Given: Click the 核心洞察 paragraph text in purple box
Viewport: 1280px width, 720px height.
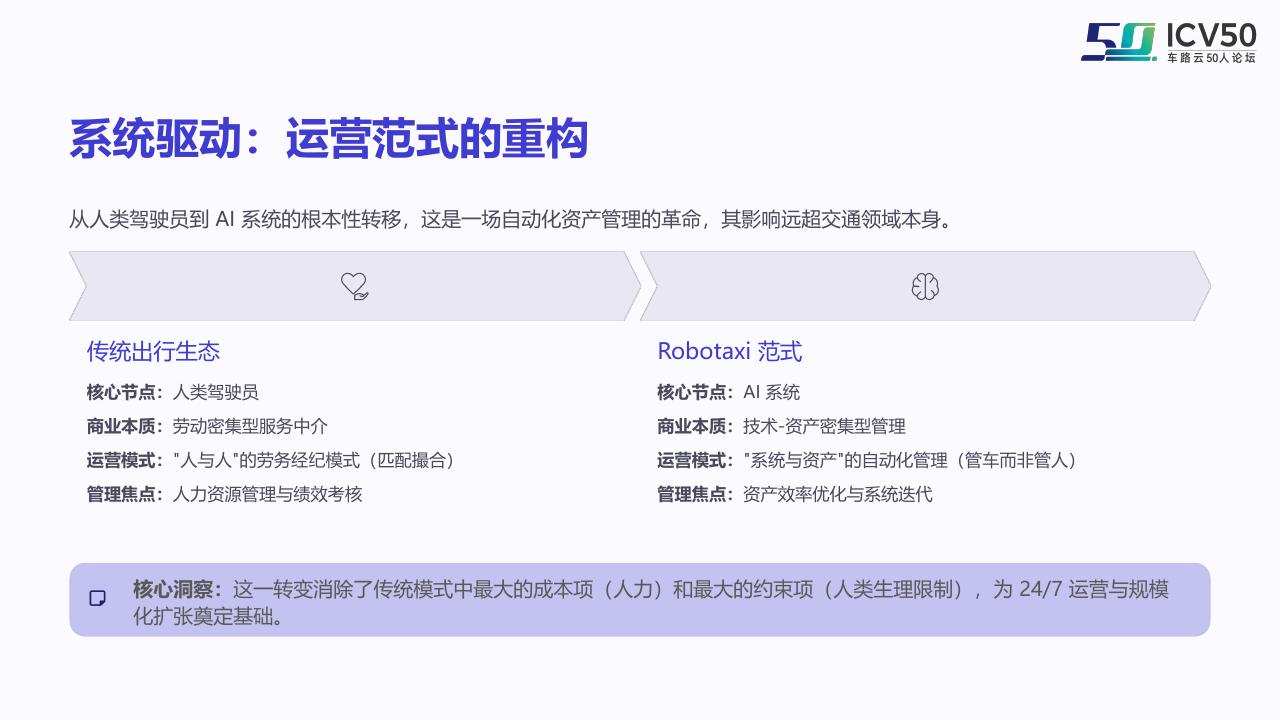Looking at the screenshot, I should (x=651, y=602).
